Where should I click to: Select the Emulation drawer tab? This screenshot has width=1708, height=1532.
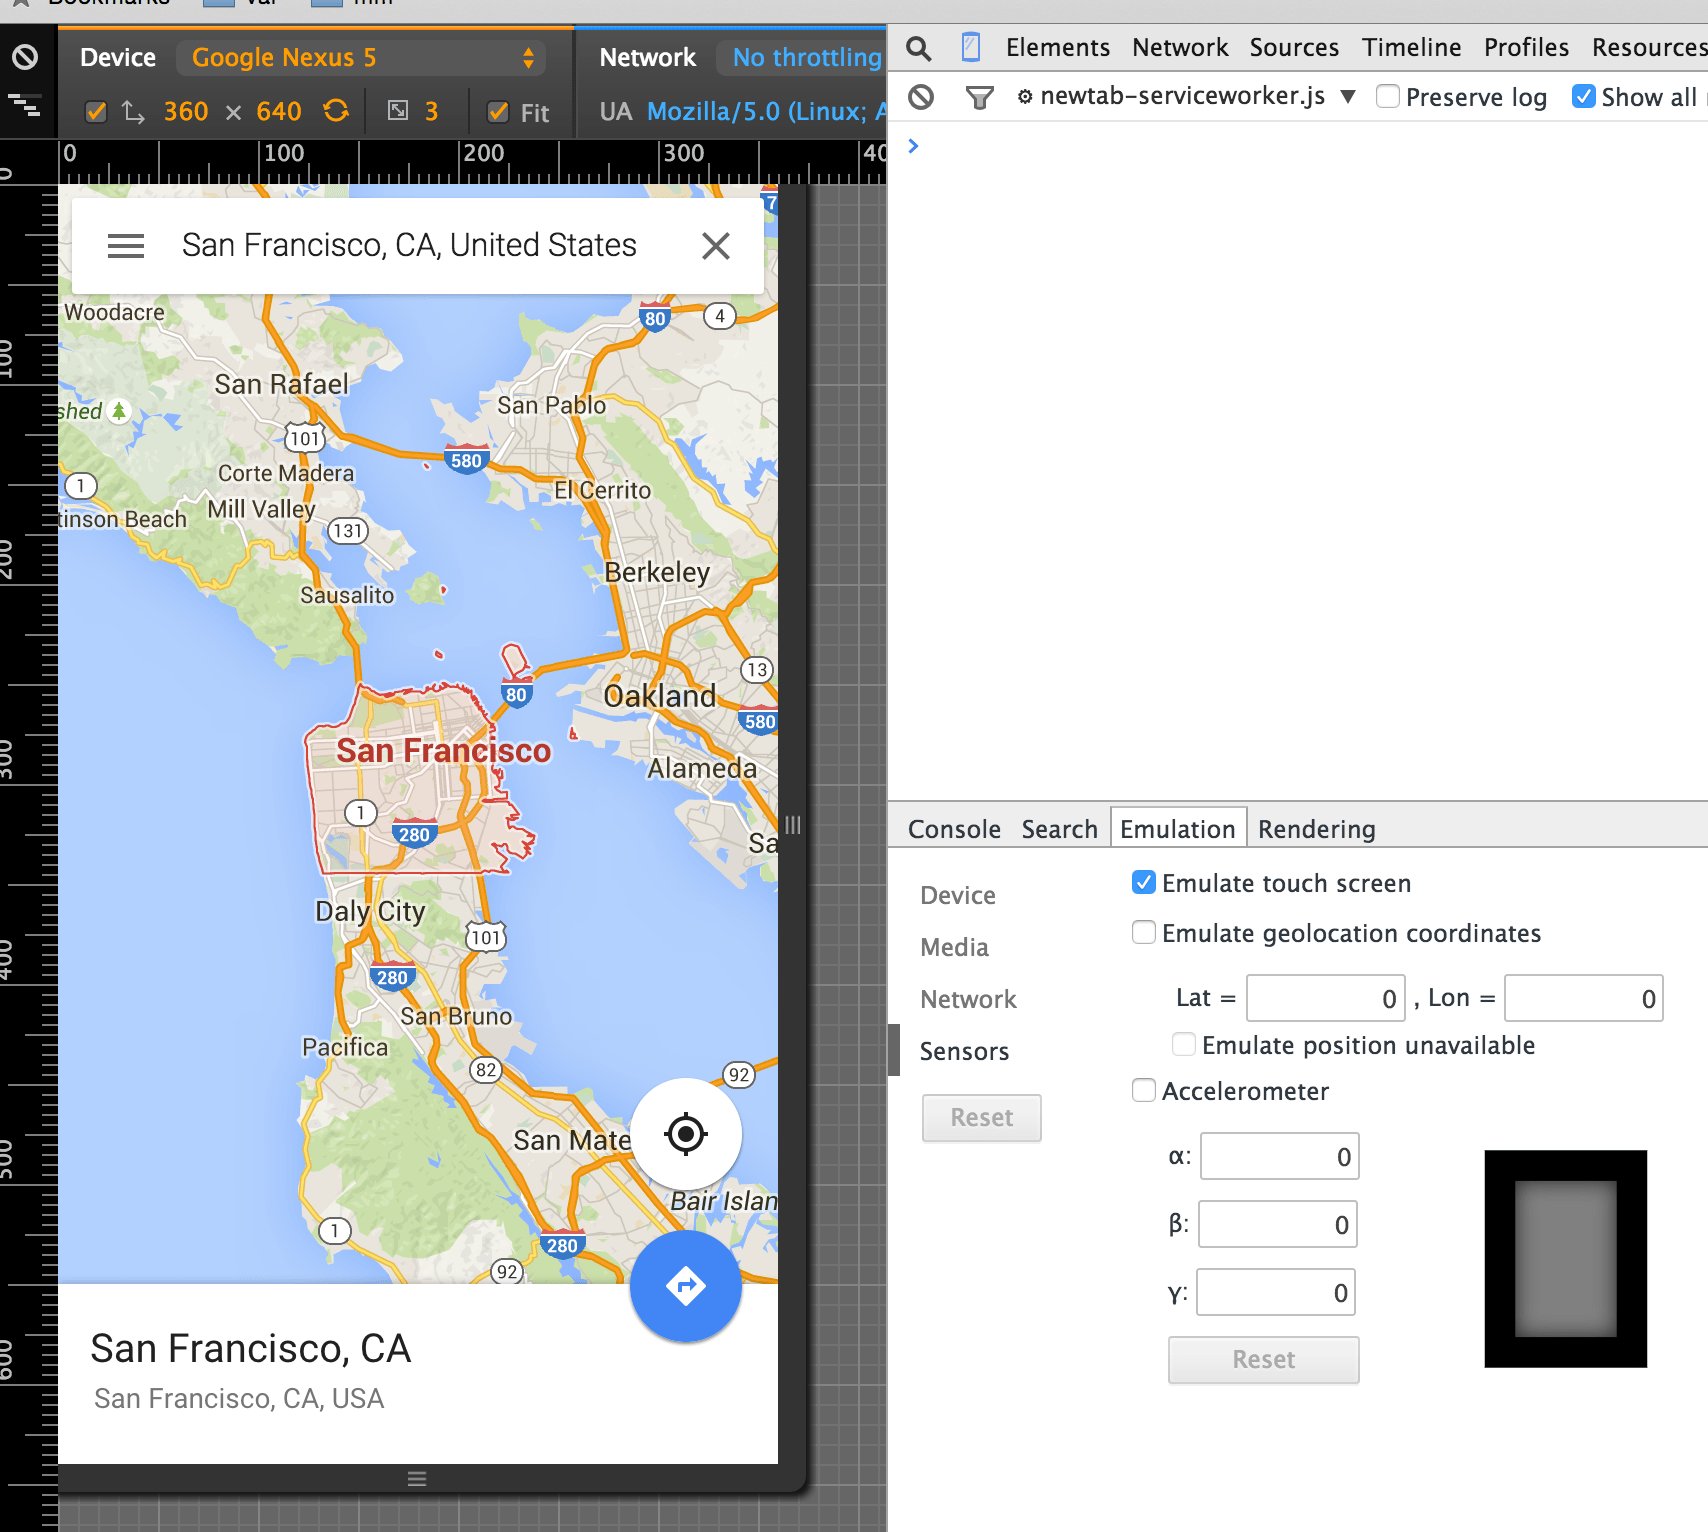1178,828
